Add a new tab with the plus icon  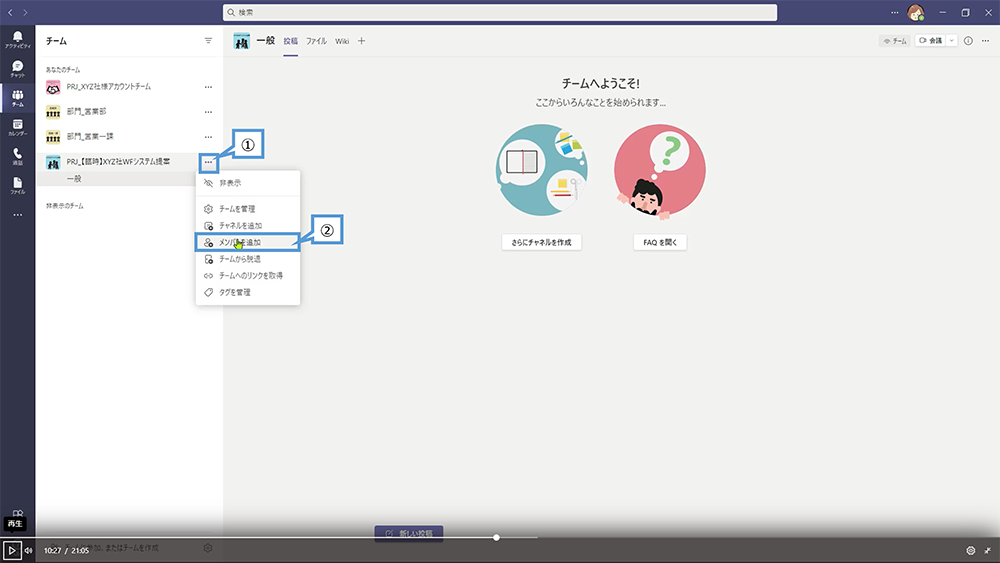click(x=361, y=41)
